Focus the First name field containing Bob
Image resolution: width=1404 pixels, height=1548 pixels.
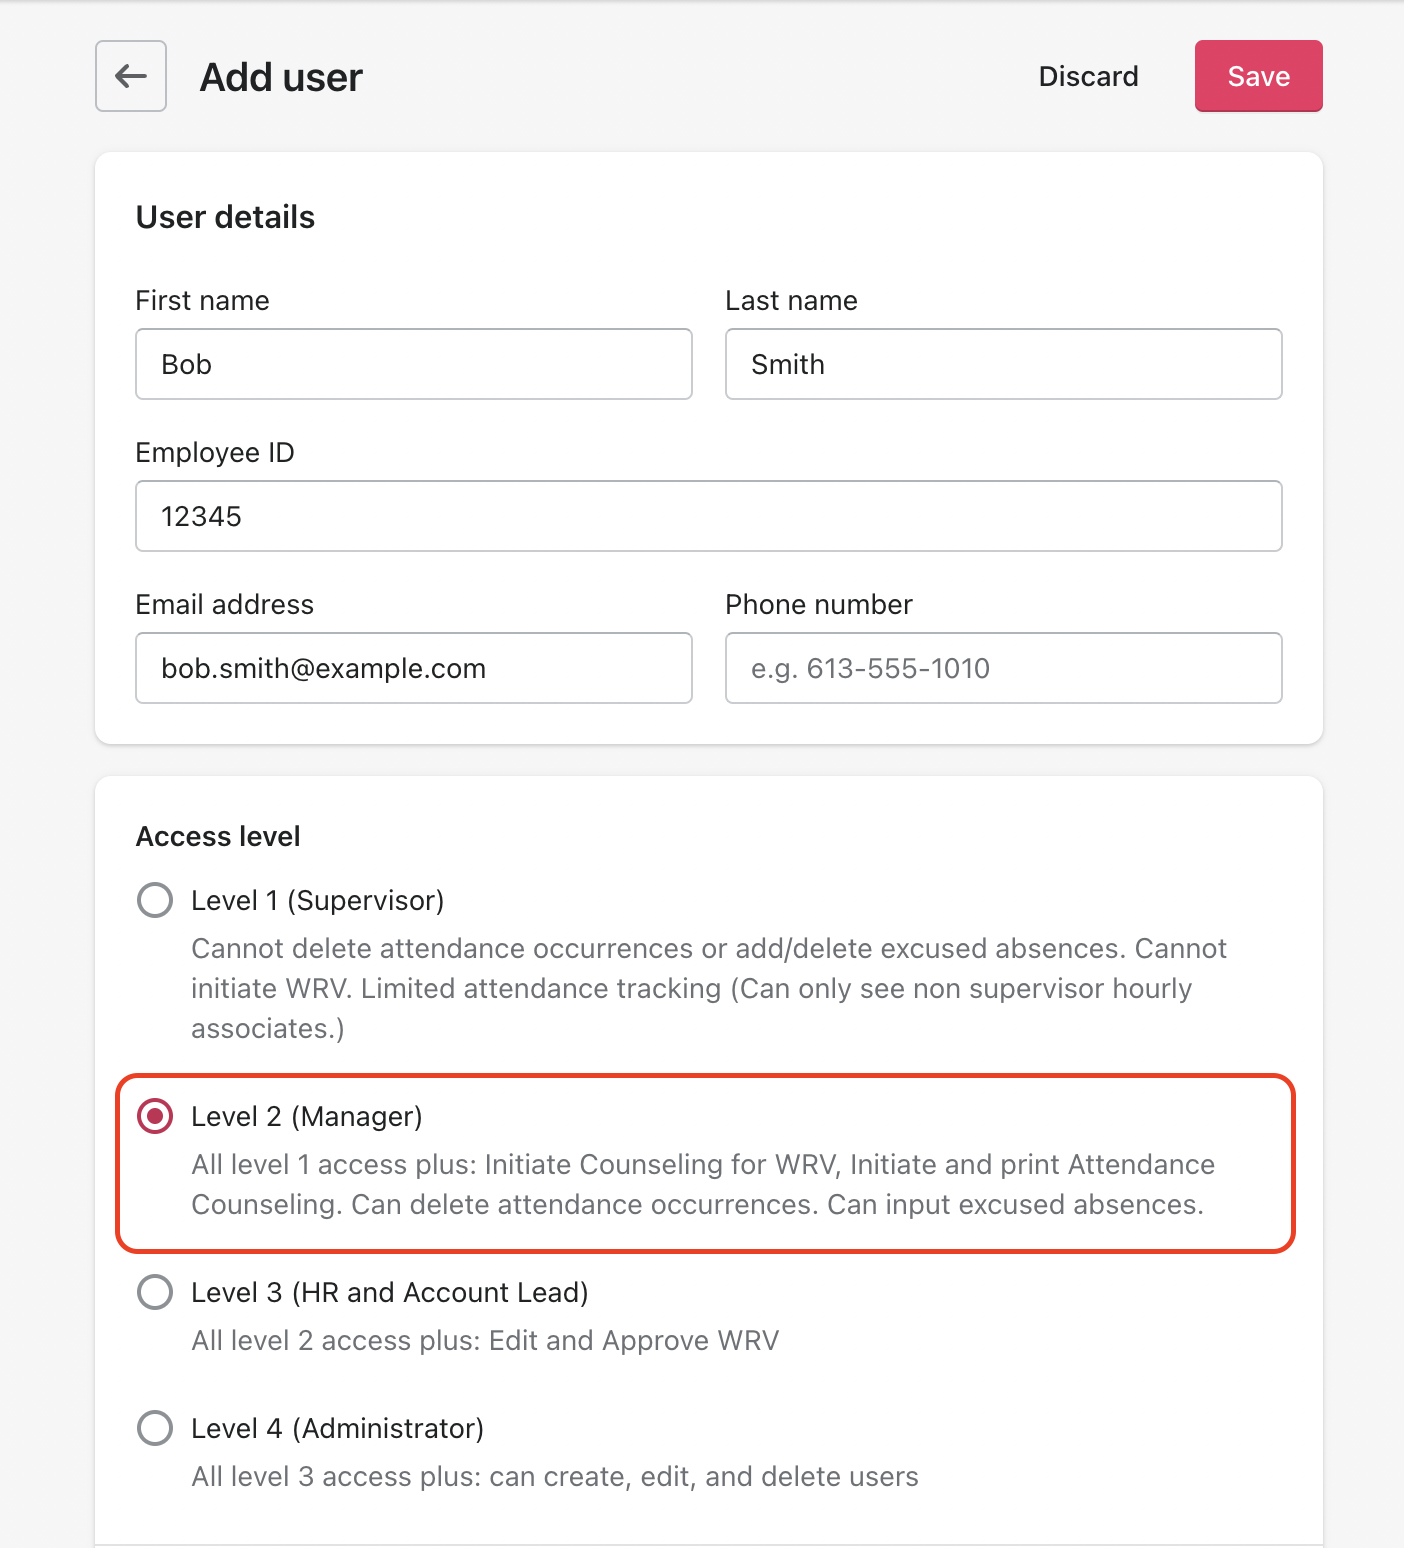tap(414, 364)
